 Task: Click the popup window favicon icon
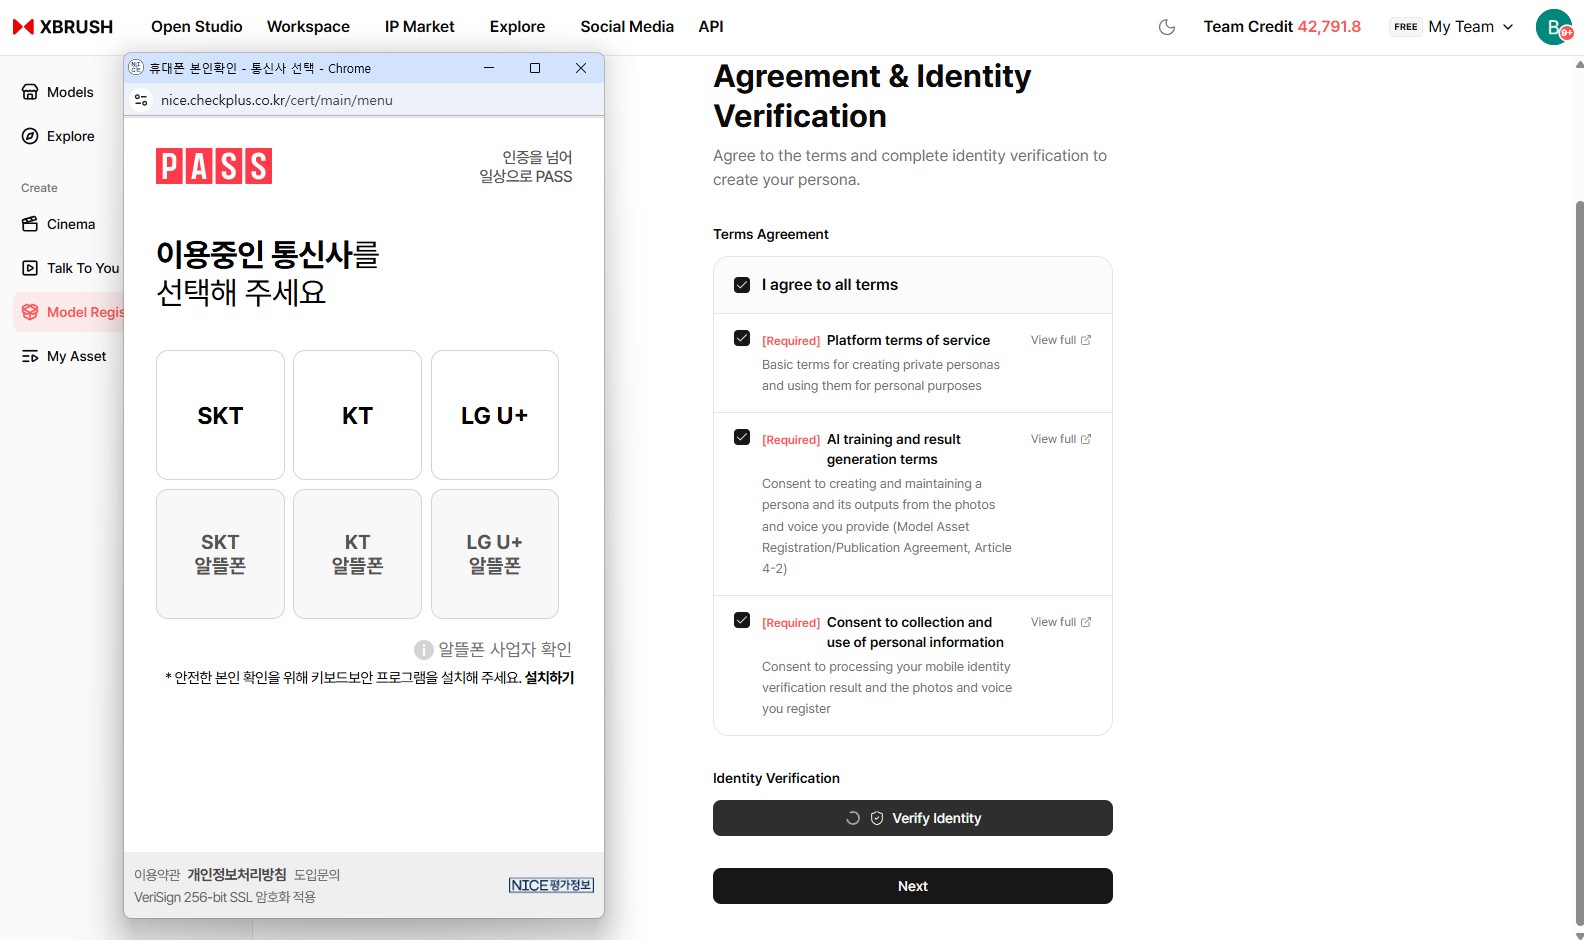[137, 68]
